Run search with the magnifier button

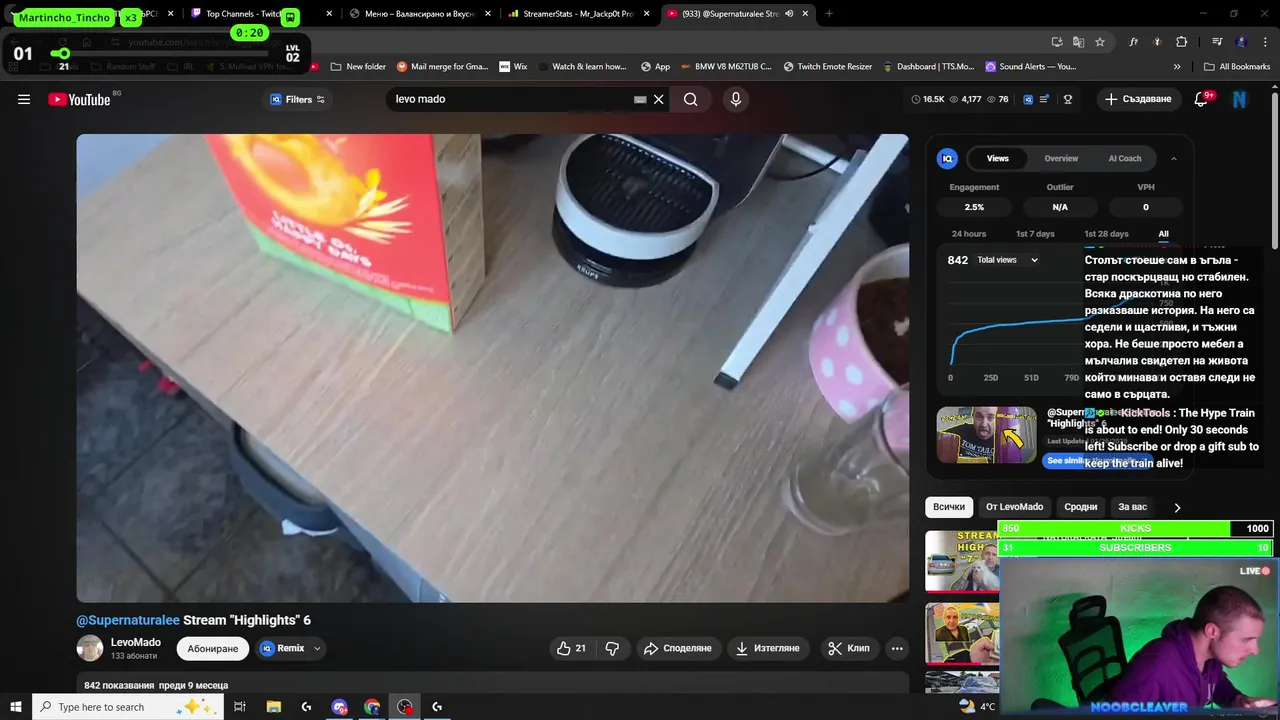(691, 99)
